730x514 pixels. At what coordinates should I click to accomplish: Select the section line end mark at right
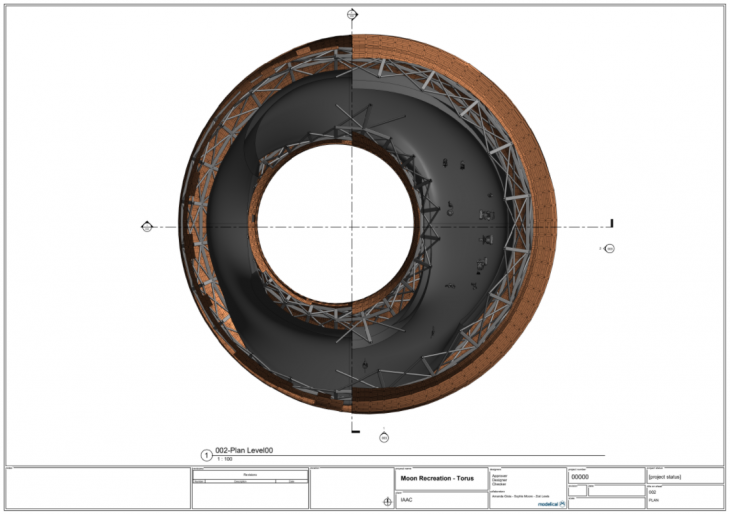[611, 225]
